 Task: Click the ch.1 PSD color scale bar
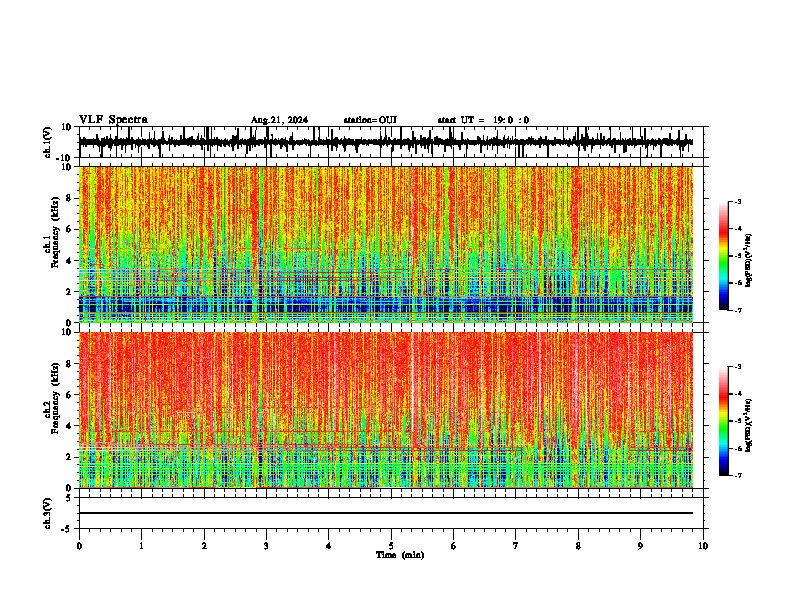pyautogui.click(x=724, y=256)
